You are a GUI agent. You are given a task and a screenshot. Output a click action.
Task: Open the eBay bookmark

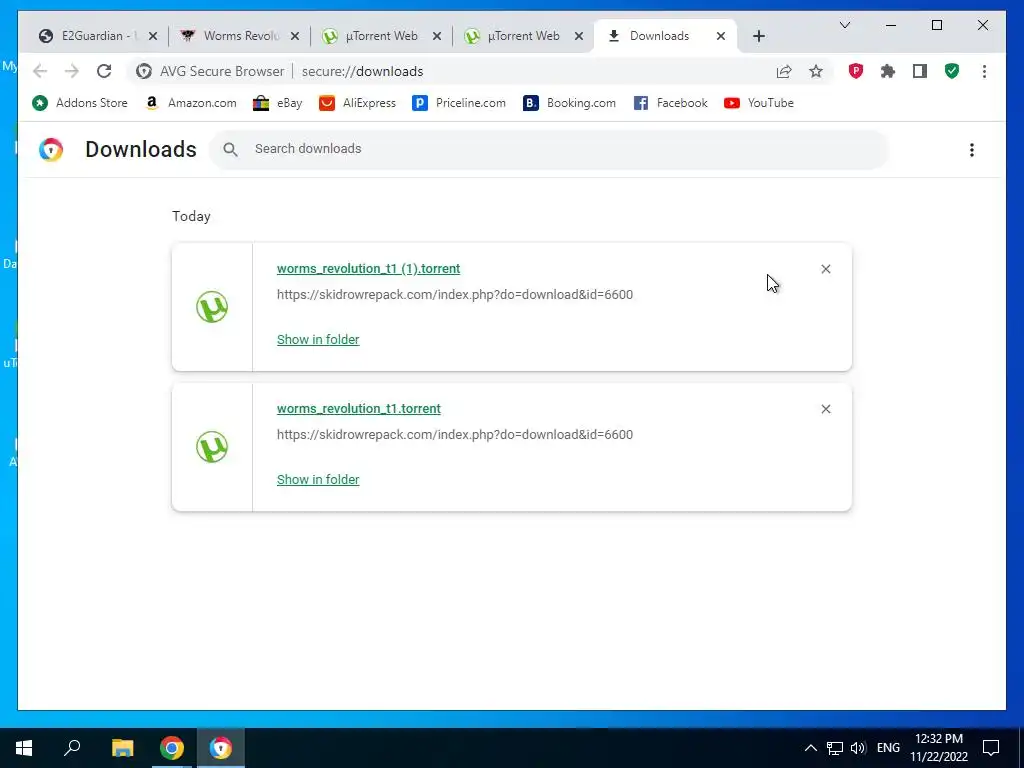[x=278, y=103]
